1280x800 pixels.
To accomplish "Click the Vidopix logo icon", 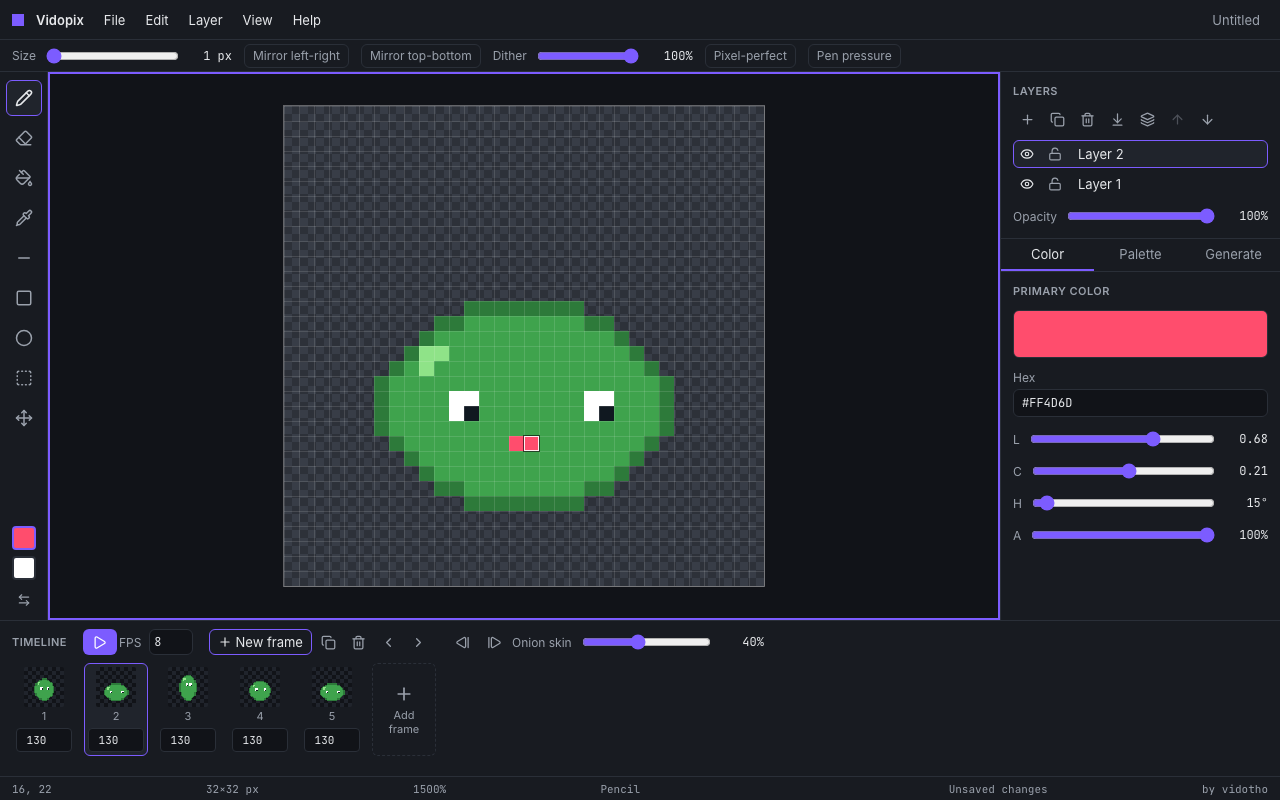I will [18, 20].
